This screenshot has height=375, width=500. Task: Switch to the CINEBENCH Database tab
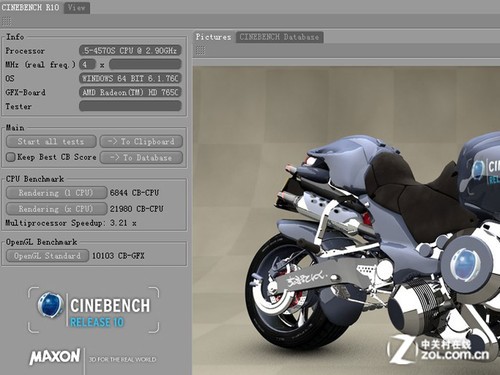[279, 37]
